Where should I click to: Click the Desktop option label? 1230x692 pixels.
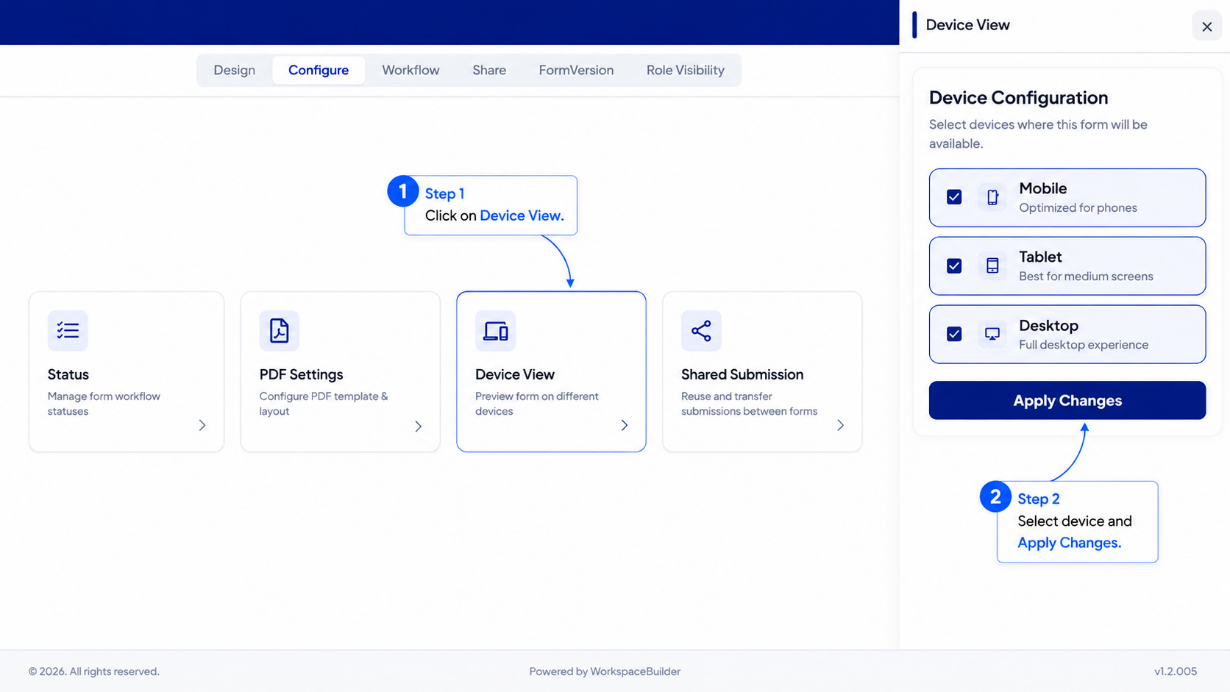tap(1048, 326)
